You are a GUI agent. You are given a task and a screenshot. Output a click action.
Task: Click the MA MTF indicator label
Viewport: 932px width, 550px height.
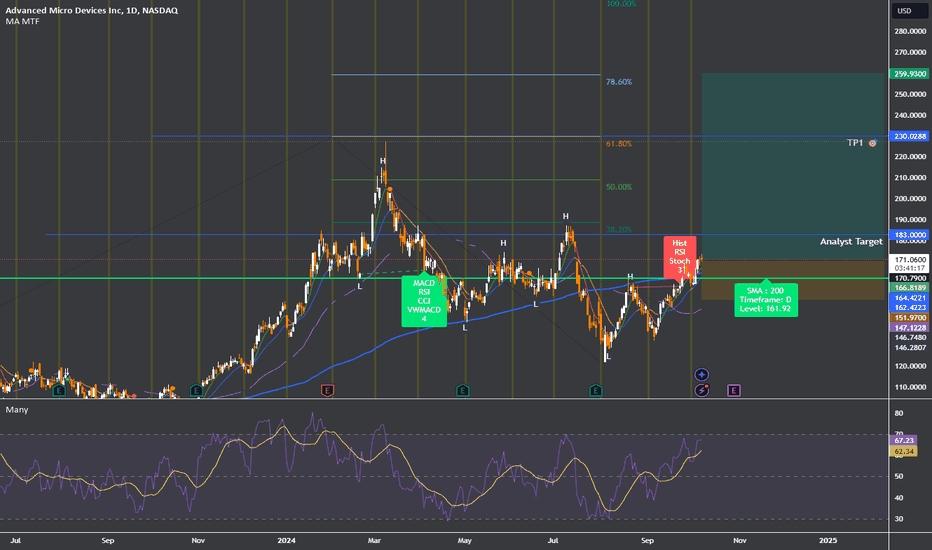(23, 21)
